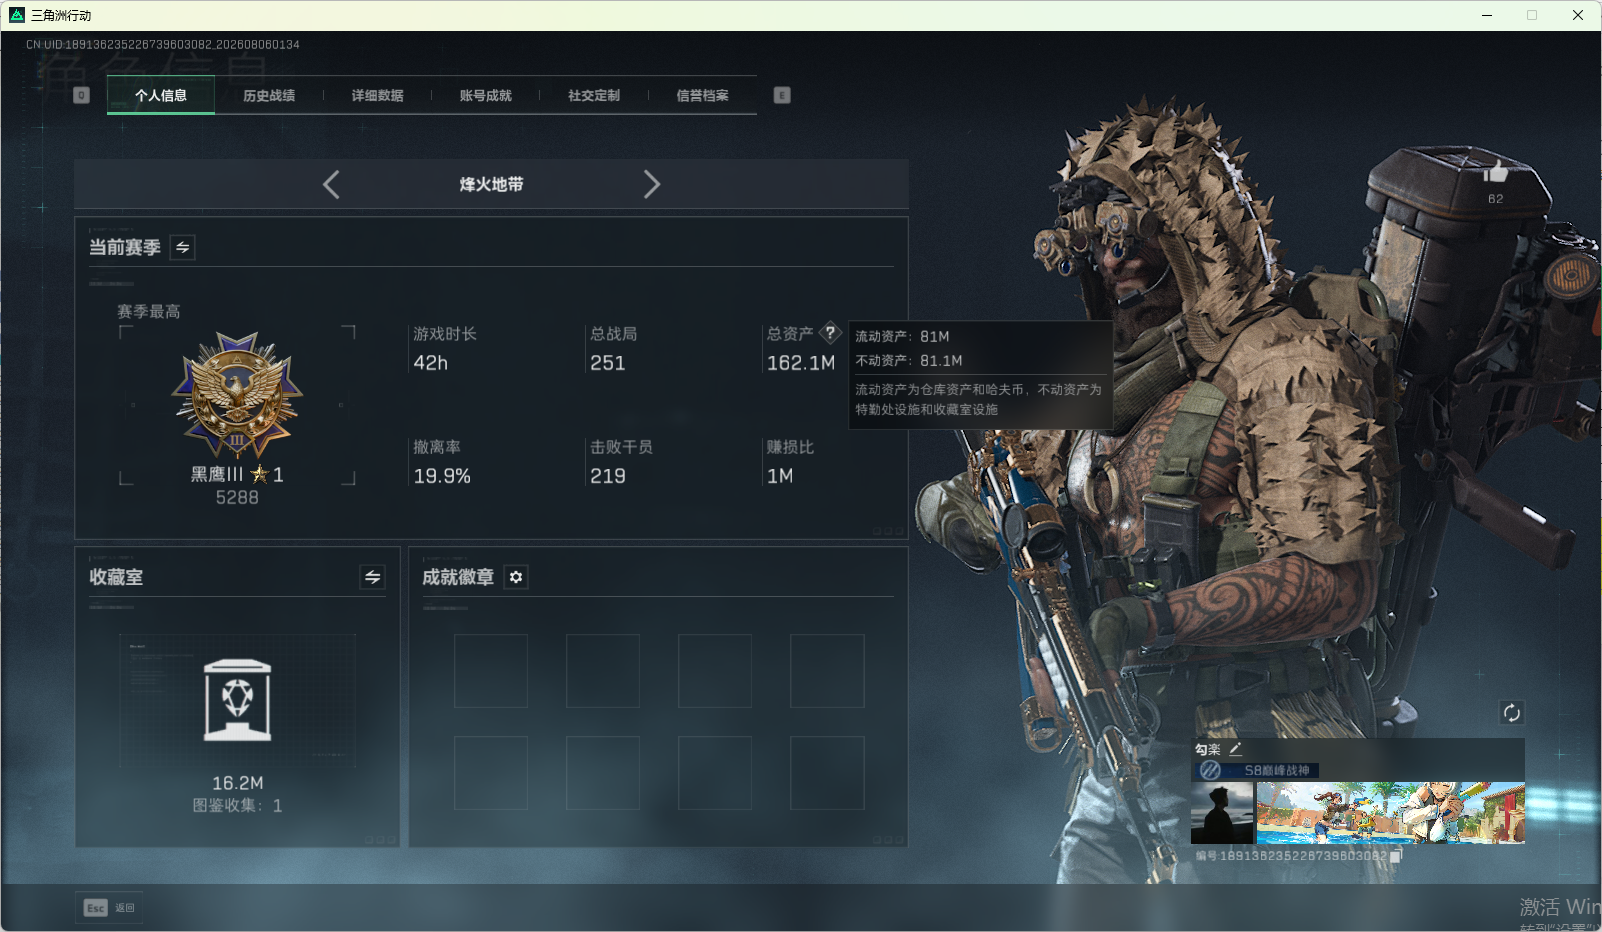
Task: Copy the player ID with the copy icon
Action: click(x=1396, y=856)
